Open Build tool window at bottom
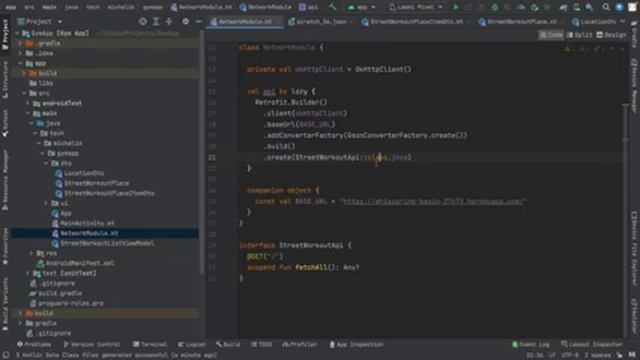640x360 pixels. tap(229, 344)
